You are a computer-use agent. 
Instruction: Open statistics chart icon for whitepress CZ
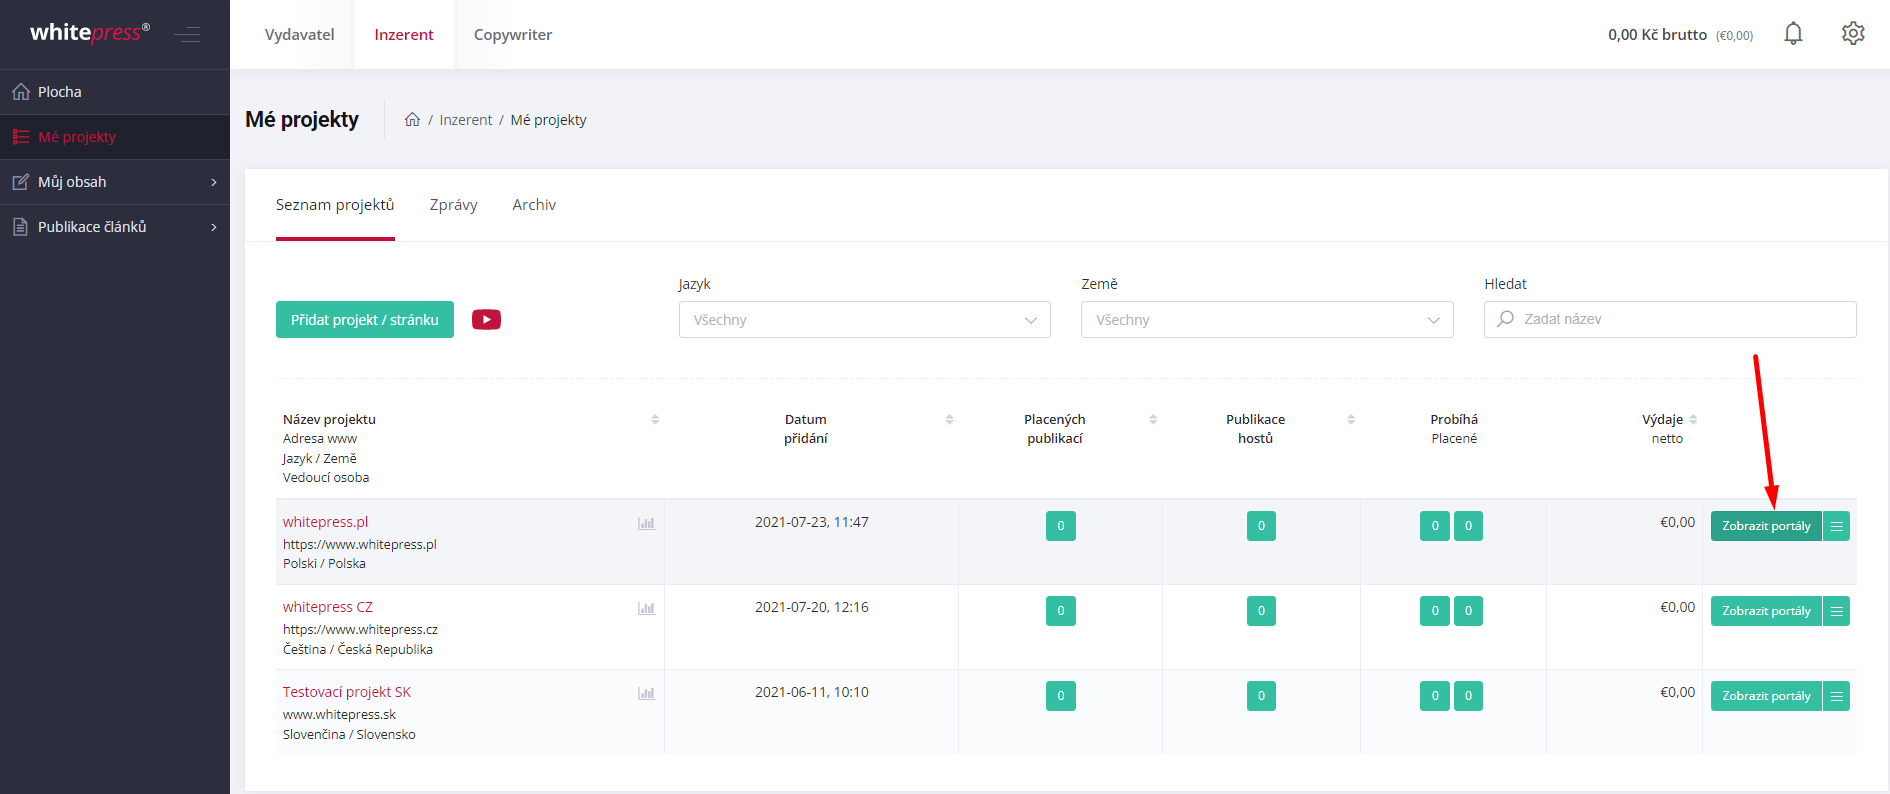(x=647, y=608)
